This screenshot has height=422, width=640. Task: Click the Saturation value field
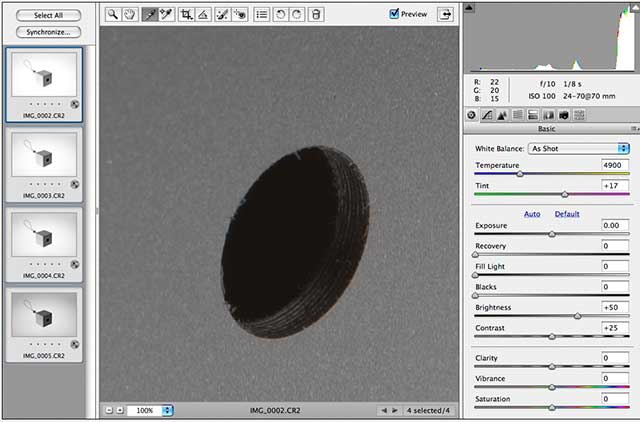point(615,399)
